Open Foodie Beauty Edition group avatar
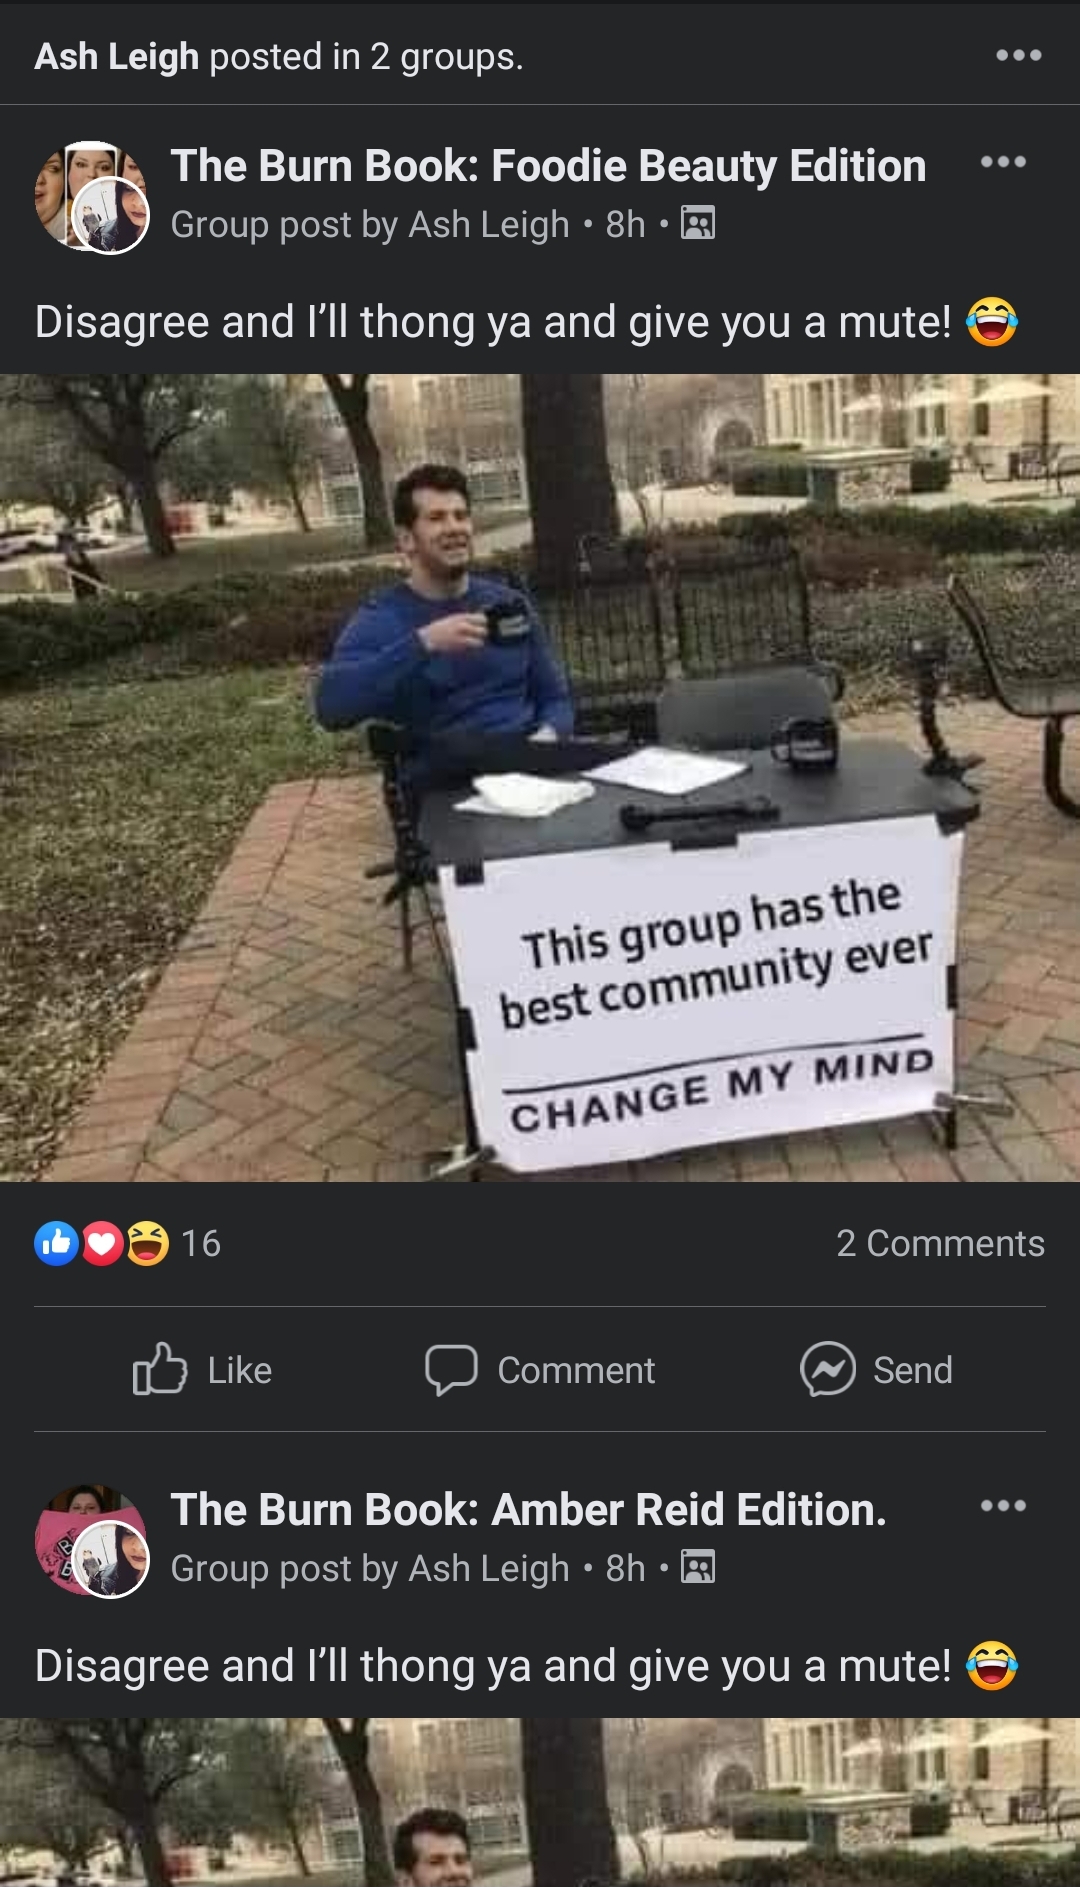 pyautogui.click(x=92, y=197)
